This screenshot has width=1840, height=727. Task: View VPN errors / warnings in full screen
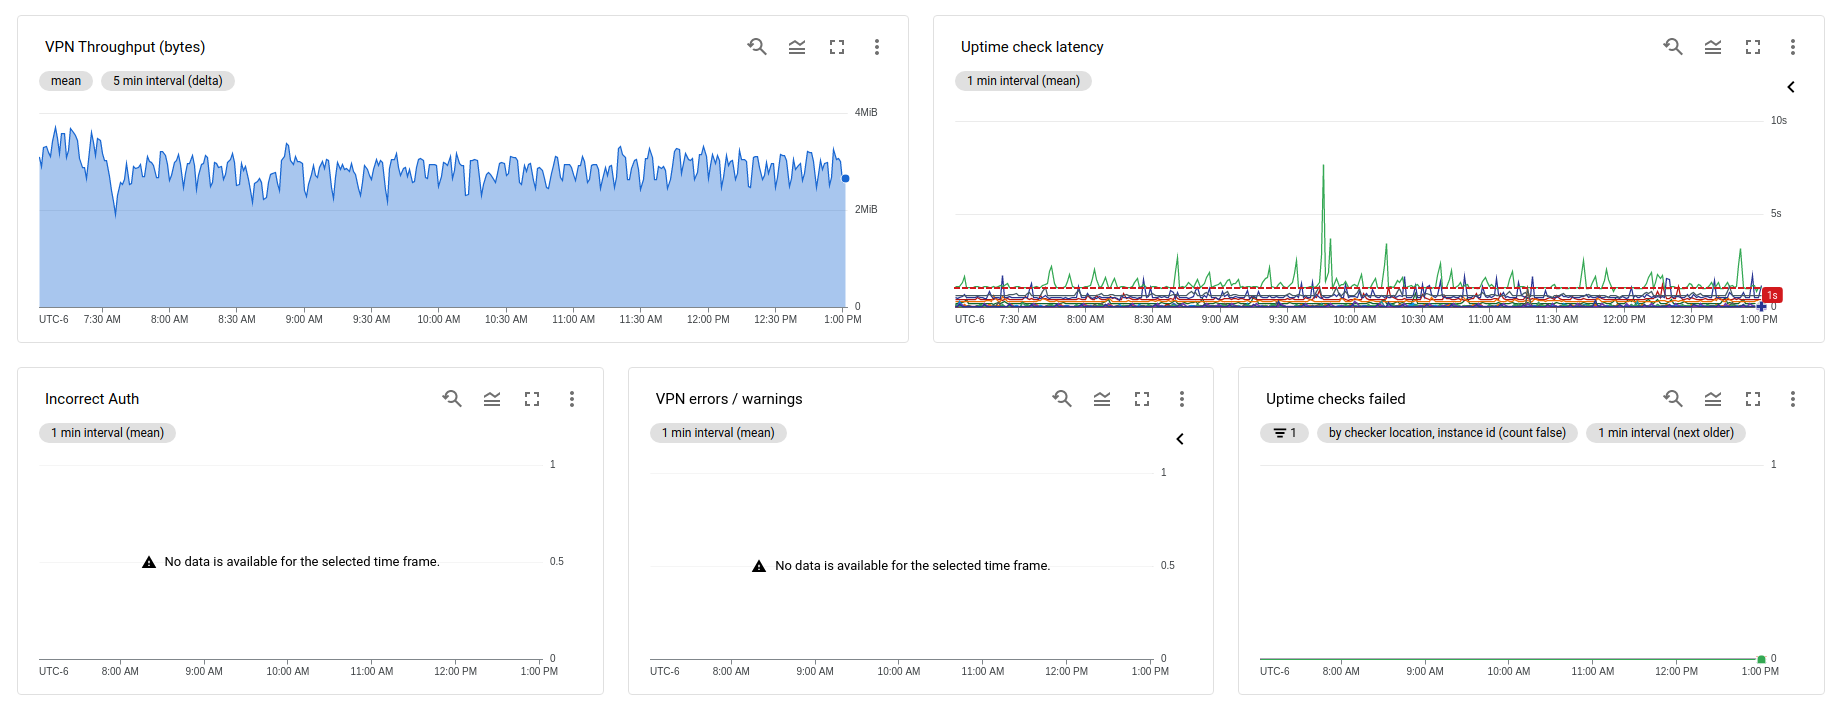[x=1142, y=399]
